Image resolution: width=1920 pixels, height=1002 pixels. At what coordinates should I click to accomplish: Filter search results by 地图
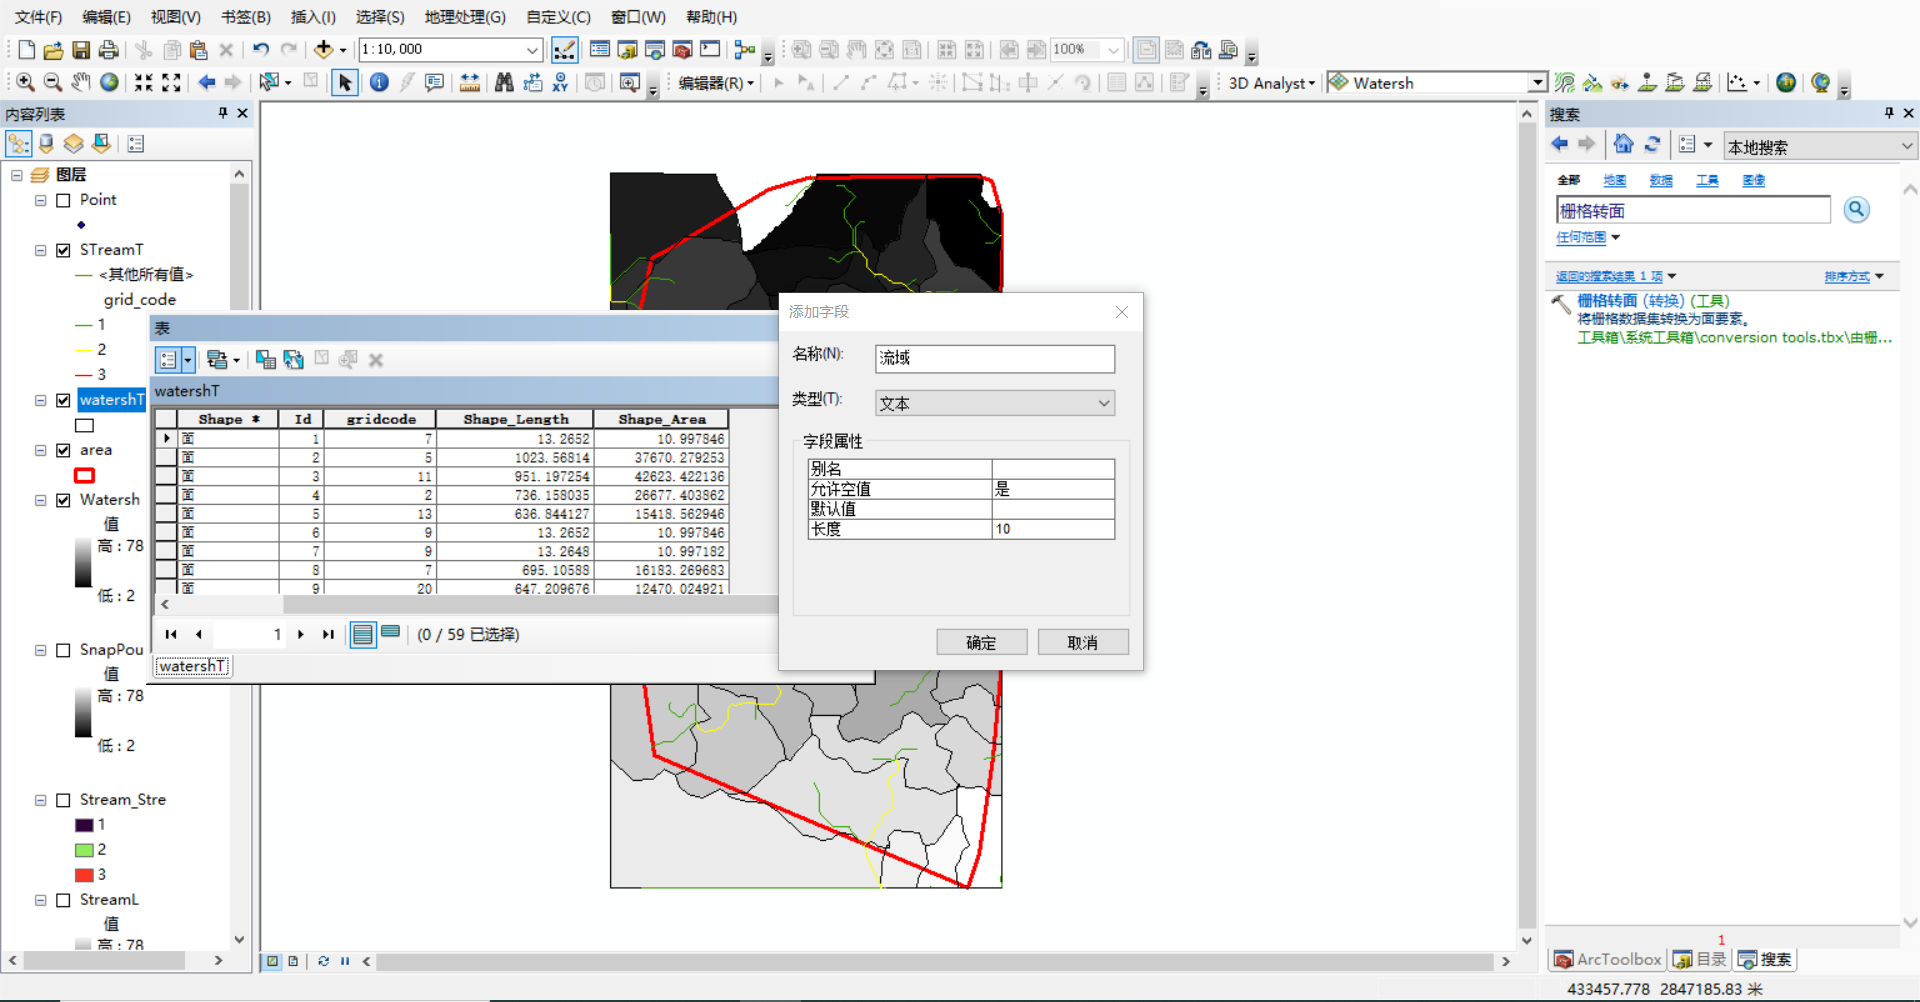click(x=1614, y=180)
